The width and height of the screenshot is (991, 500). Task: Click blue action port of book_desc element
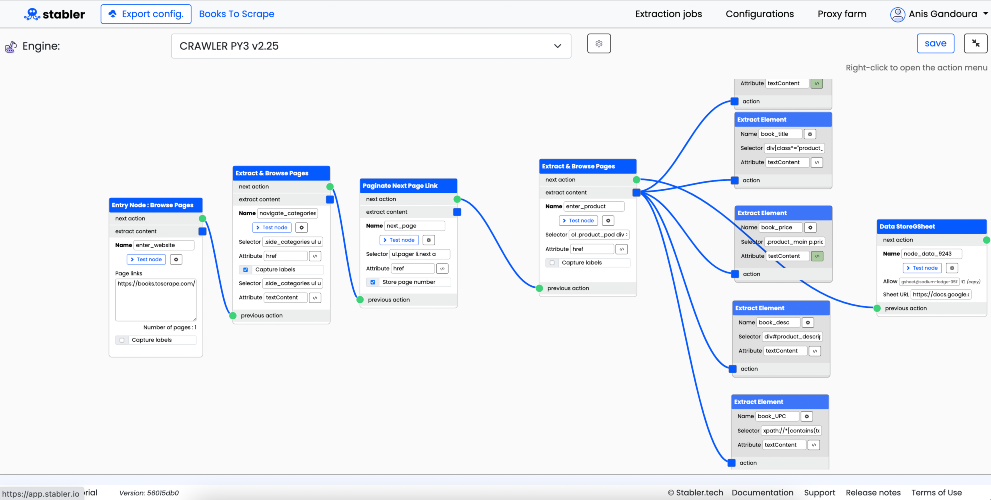tap(733, 369)
